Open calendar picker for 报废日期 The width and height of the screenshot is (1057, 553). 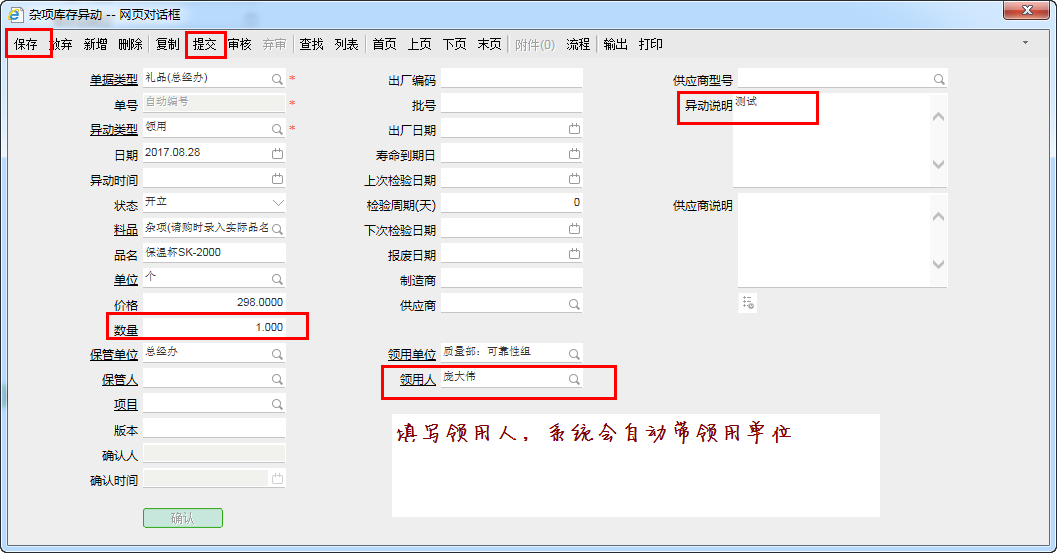574,254
